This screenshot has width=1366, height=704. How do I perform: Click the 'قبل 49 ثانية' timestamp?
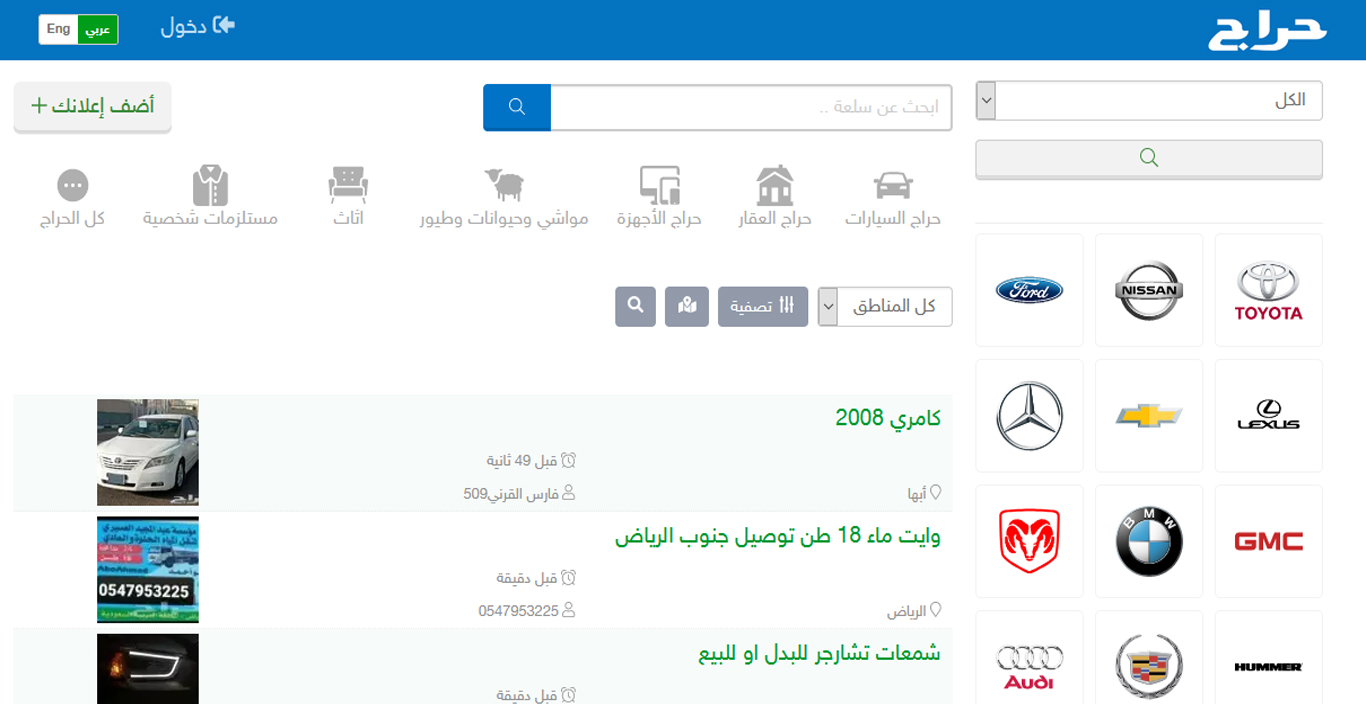(531, 461)
